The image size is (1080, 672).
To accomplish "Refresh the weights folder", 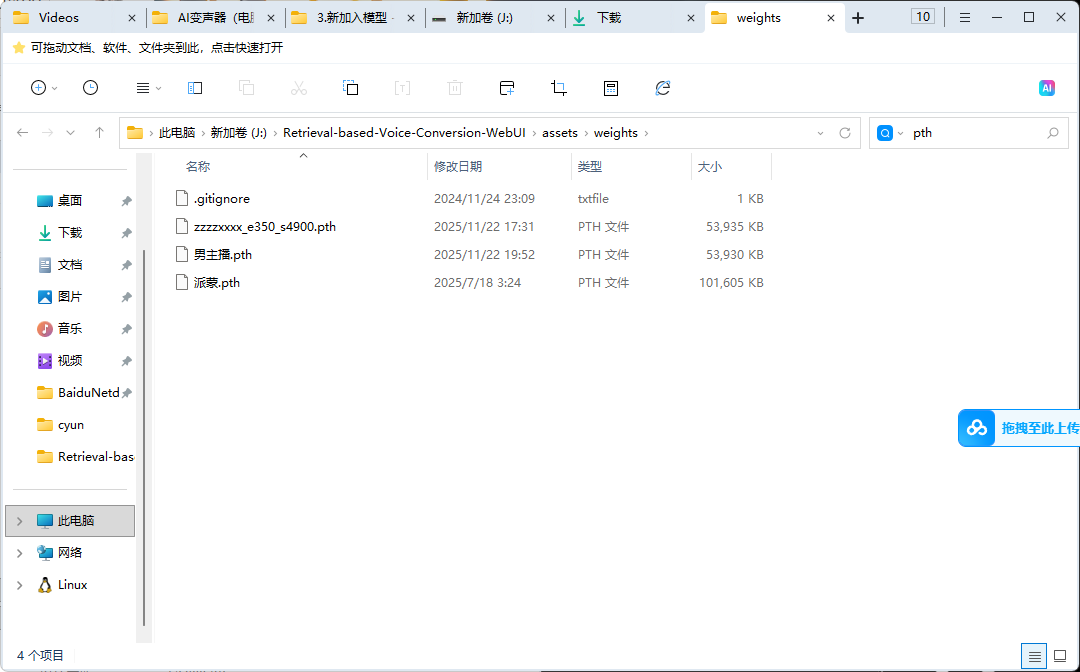I will click(845, 133).
